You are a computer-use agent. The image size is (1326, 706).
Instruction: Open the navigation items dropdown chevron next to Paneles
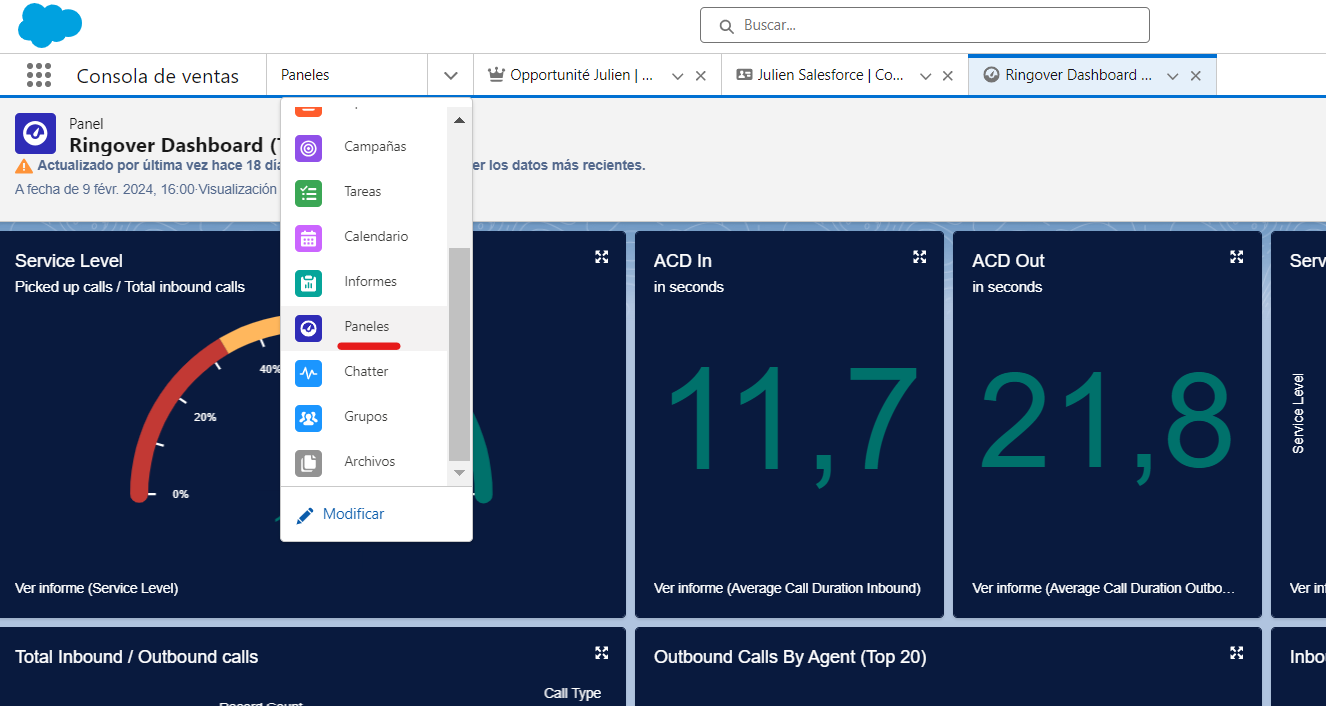451,75
